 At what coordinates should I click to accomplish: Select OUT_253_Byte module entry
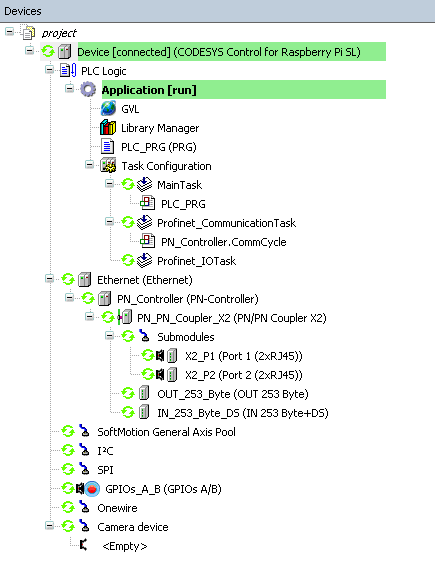click(233, 394)
